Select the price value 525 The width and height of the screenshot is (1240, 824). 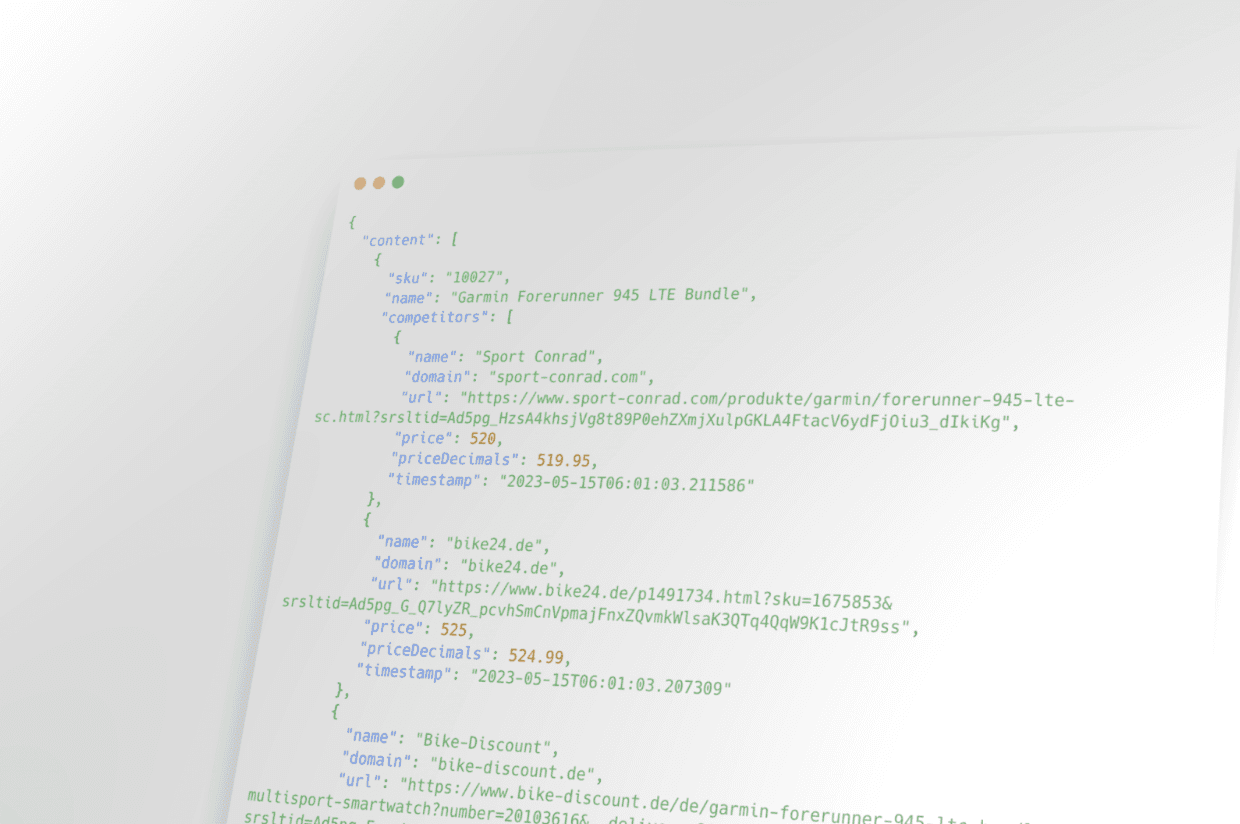[454, 630]
